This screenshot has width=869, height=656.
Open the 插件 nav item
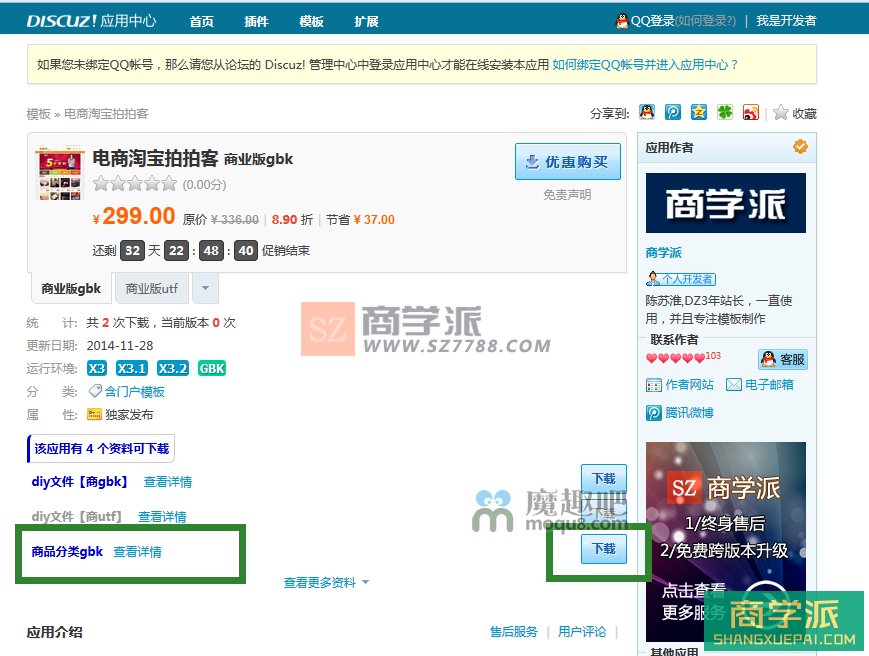[x=256, y=22]
